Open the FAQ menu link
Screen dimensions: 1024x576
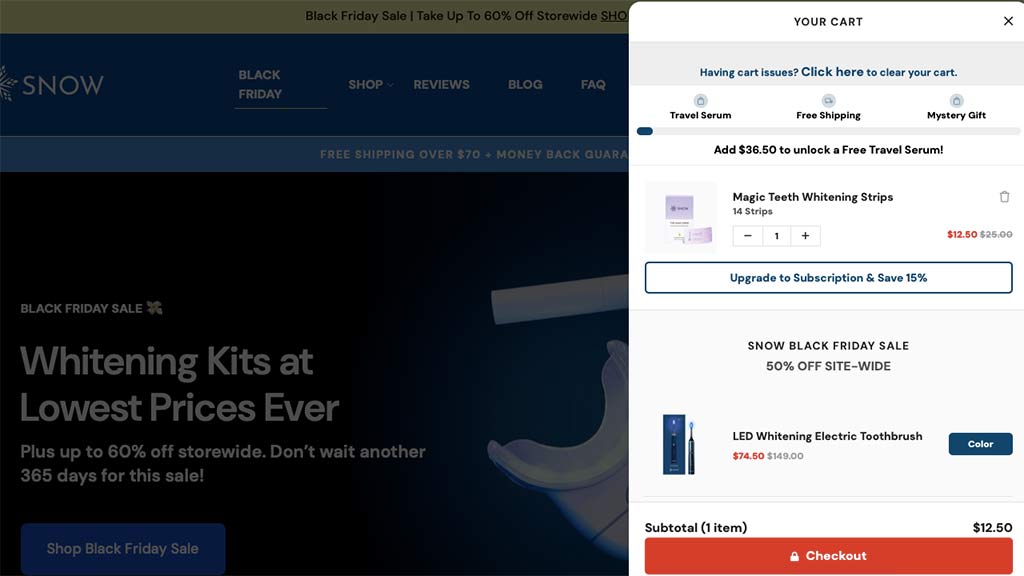point(593,85)
